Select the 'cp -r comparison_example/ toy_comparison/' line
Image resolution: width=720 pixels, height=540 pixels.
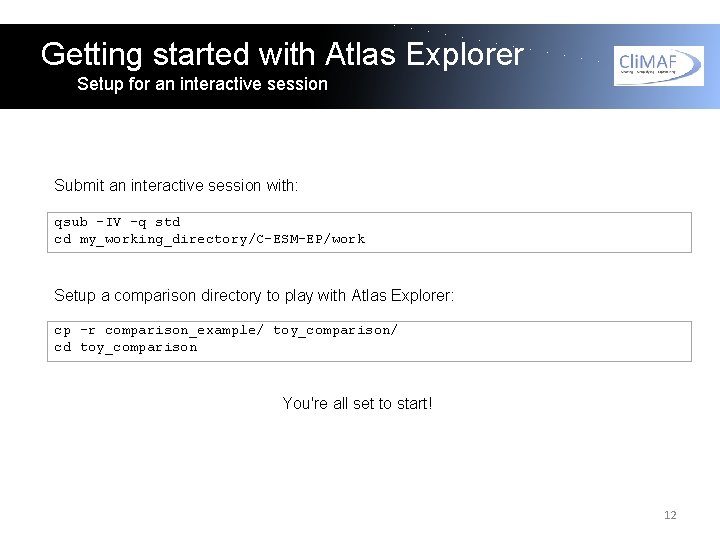225,330
